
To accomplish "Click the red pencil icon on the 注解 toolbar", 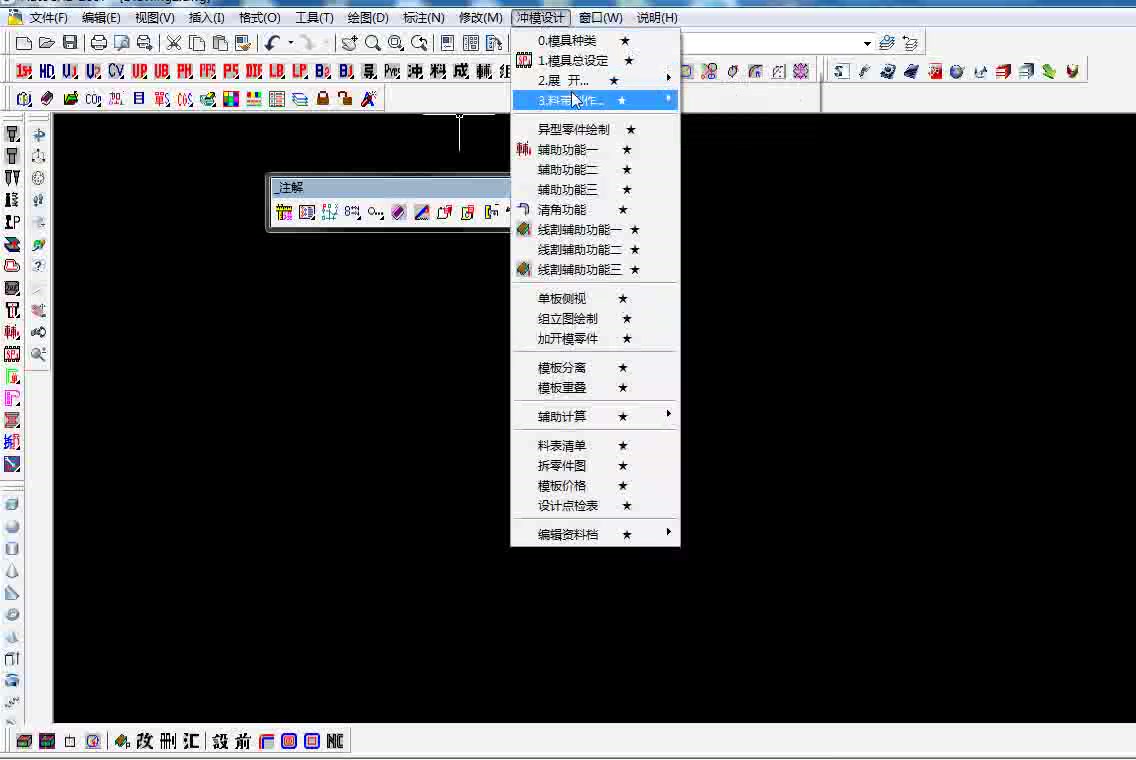I will tap(422, 212).
